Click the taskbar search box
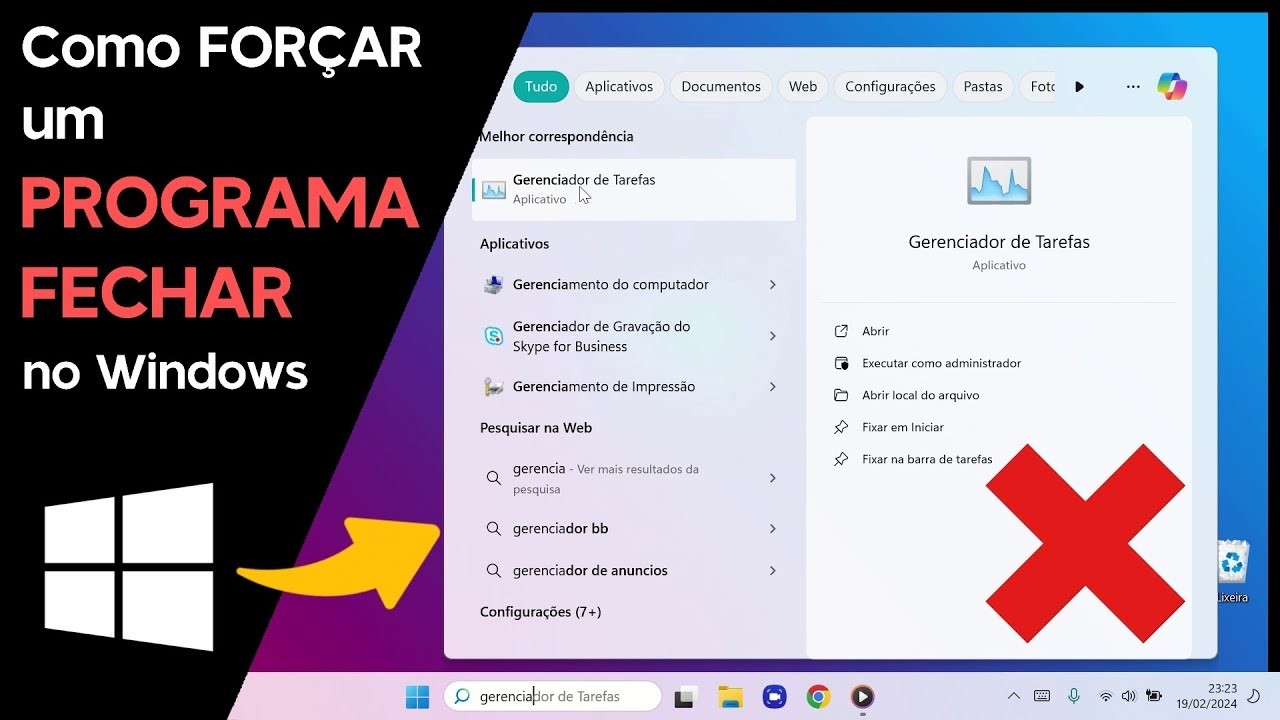1280x720 pixels. pos(553,696)
